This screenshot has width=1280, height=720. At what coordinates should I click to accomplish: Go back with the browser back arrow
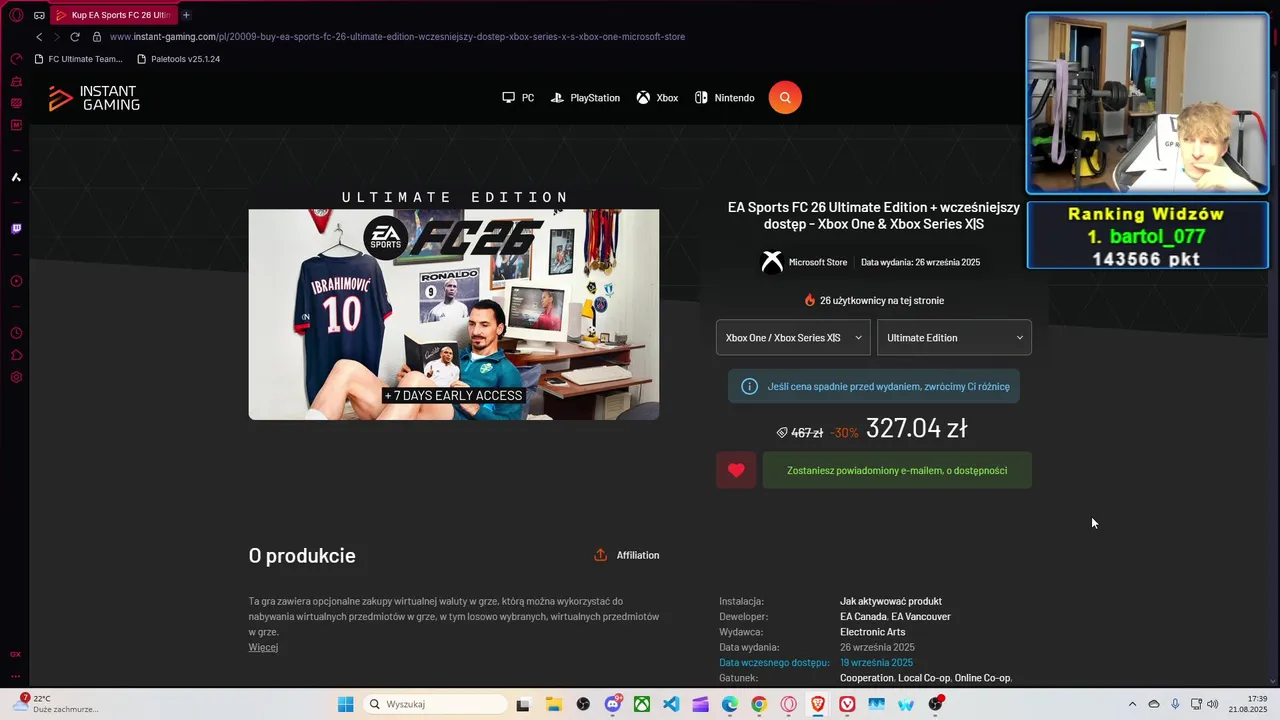click(39, 37)
